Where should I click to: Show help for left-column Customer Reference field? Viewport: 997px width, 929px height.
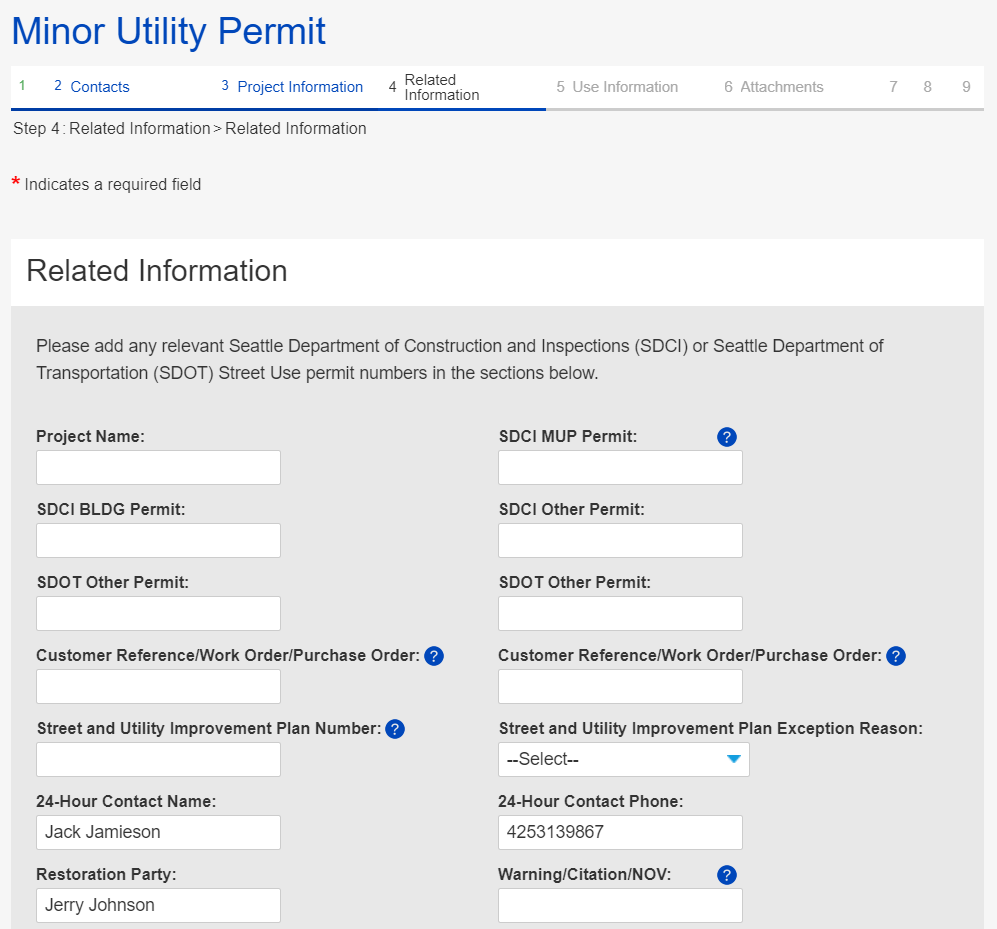[433, 656]
